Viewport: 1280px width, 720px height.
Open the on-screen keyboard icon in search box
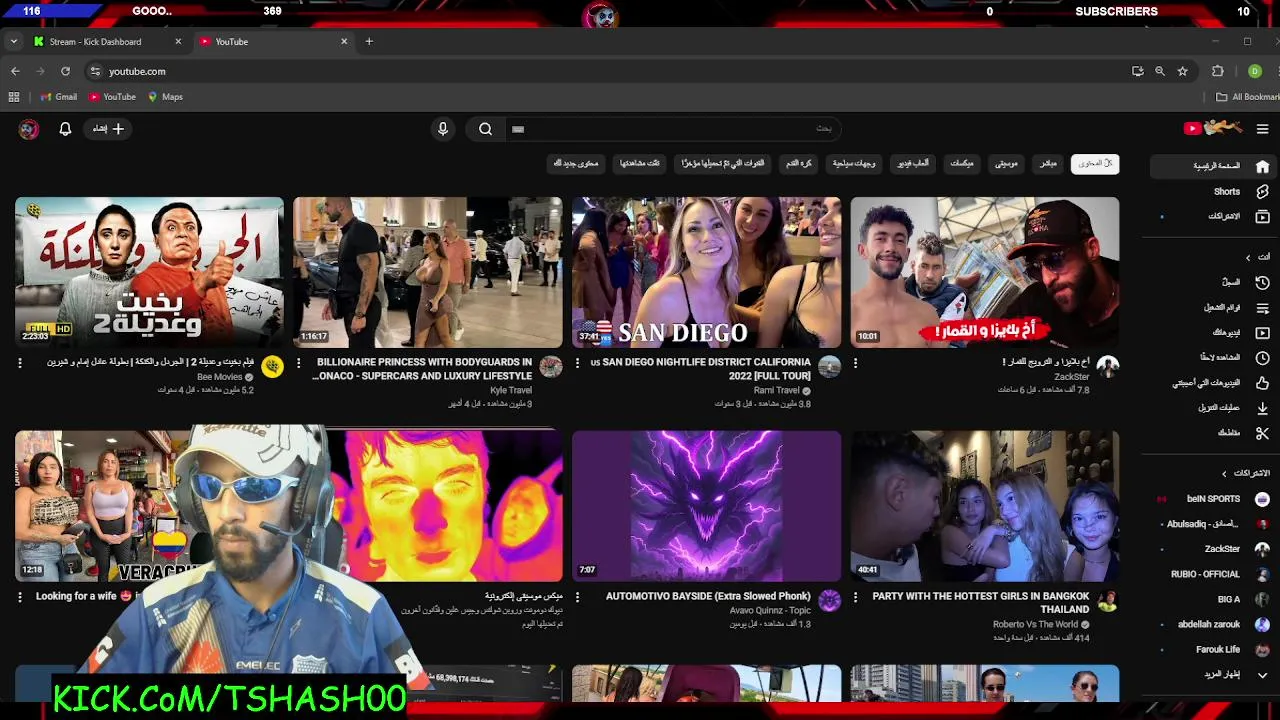tap(518, 129)
